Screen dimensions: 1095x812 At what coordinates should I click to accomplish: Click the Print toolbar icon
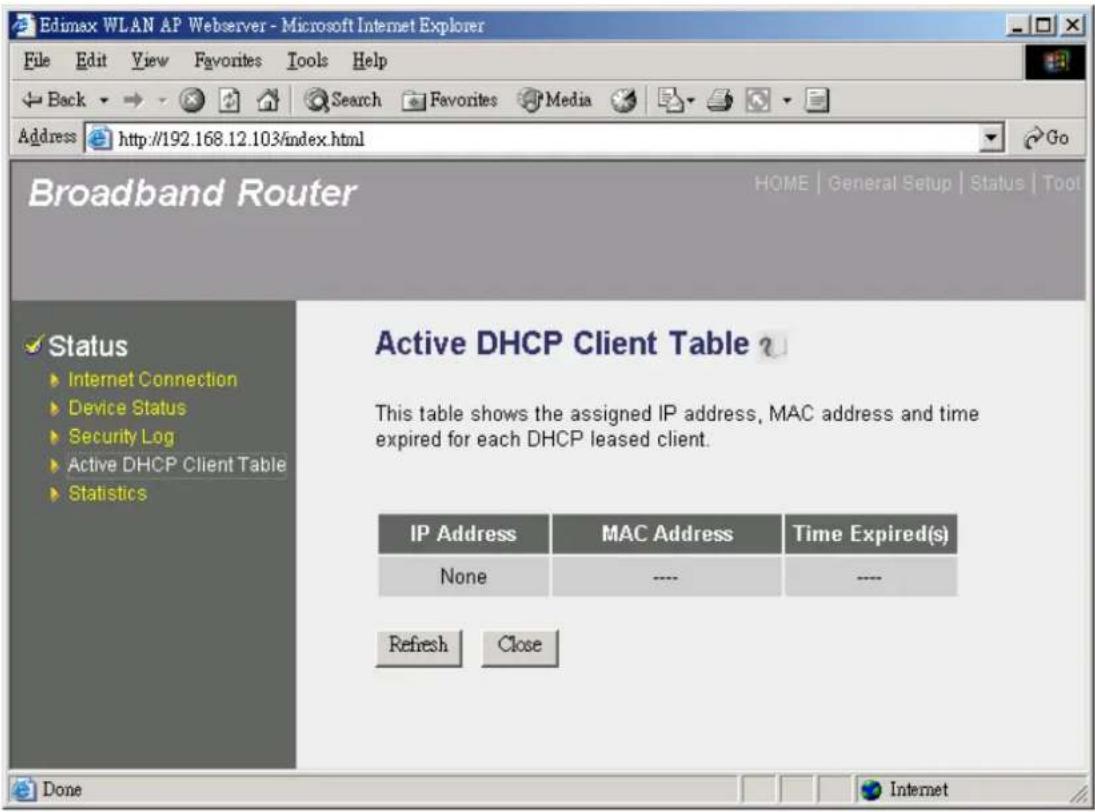(x=719, y=101)
